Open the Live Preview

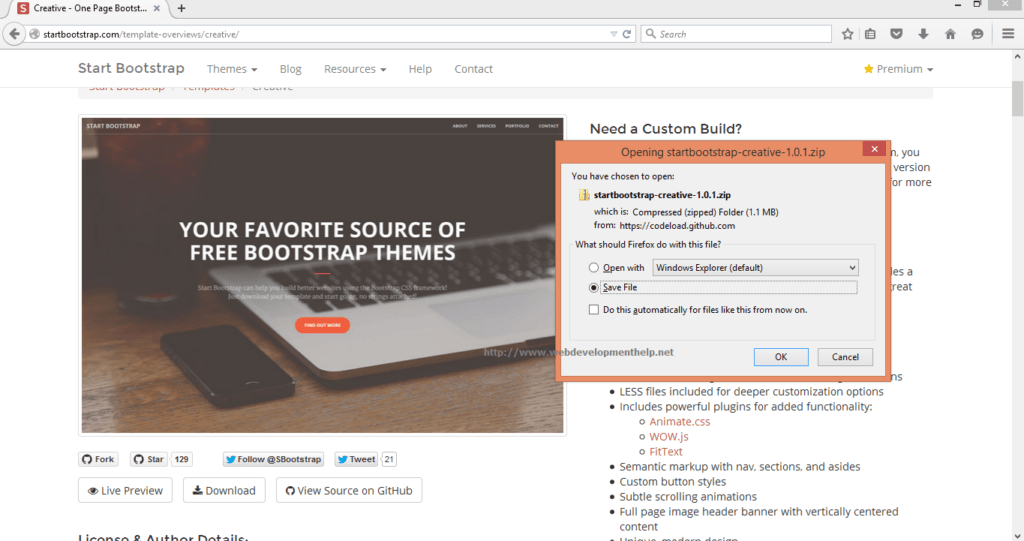click(125, 490)
